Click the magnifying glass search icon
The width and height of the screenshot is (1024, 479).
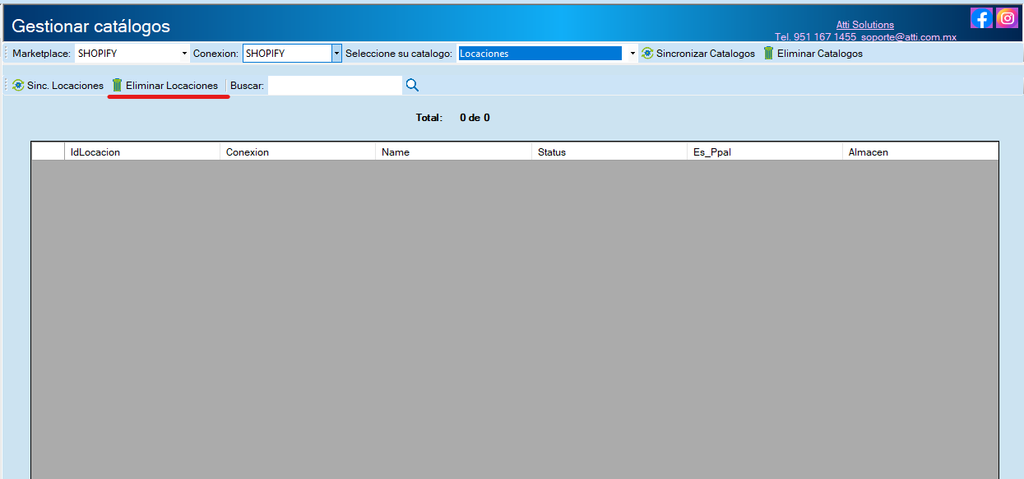click(412, 85)
